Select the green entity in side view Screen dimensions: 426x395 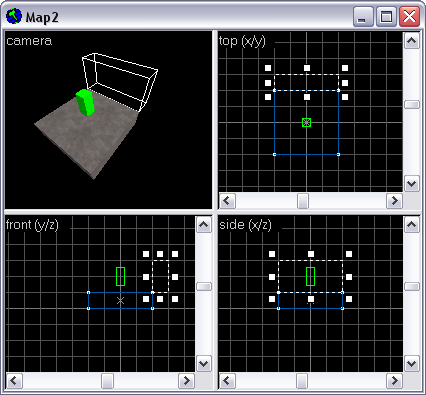tap(310, 276)
